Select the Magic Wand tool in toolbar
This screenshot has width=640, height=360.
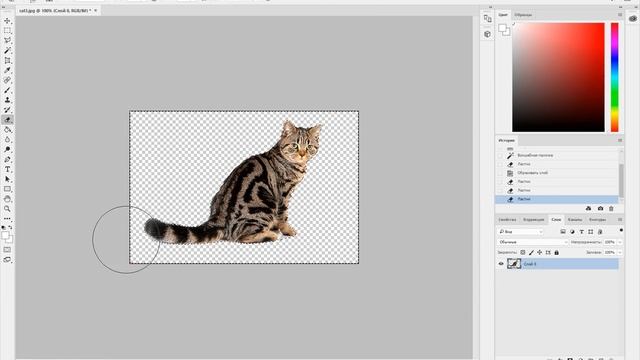7,51
